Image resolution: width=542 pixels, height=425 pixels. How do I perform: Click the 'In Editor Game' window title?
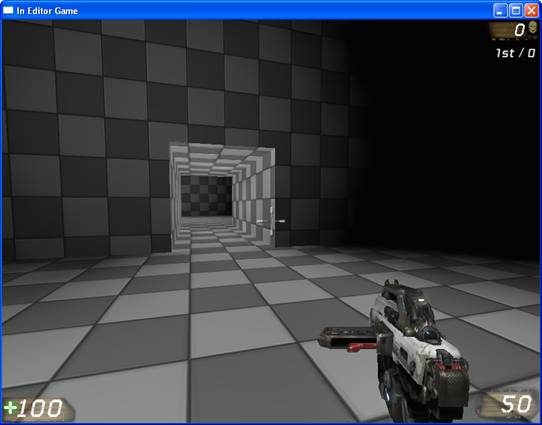click(47, 11)
